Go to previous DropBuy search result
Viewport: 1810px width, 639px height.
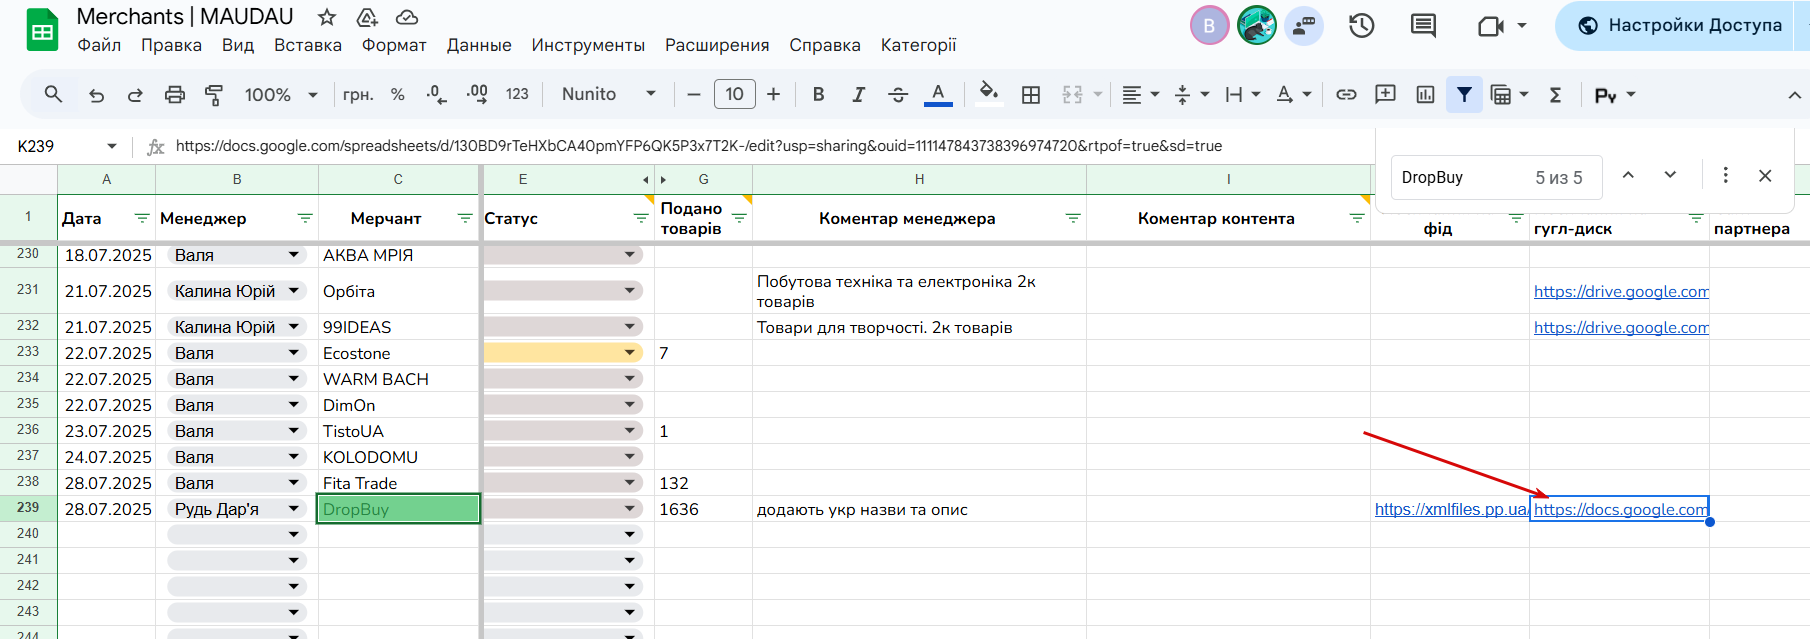[x=1628, y=175]
